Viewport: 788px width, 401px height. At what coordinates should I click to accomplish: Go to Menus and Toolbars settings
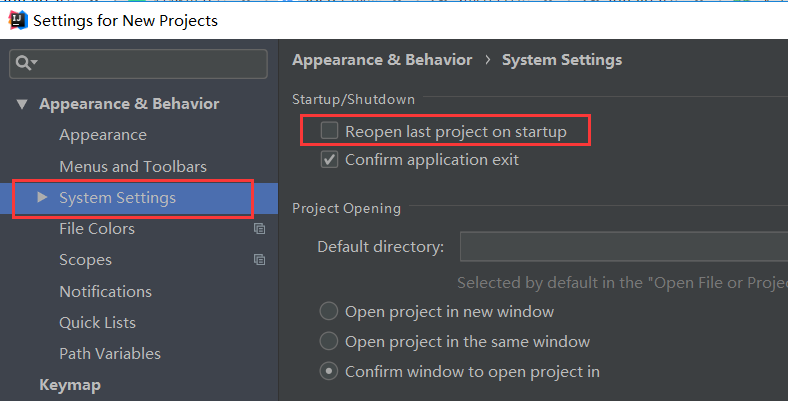pyautogui.click(x=132, y=166)
